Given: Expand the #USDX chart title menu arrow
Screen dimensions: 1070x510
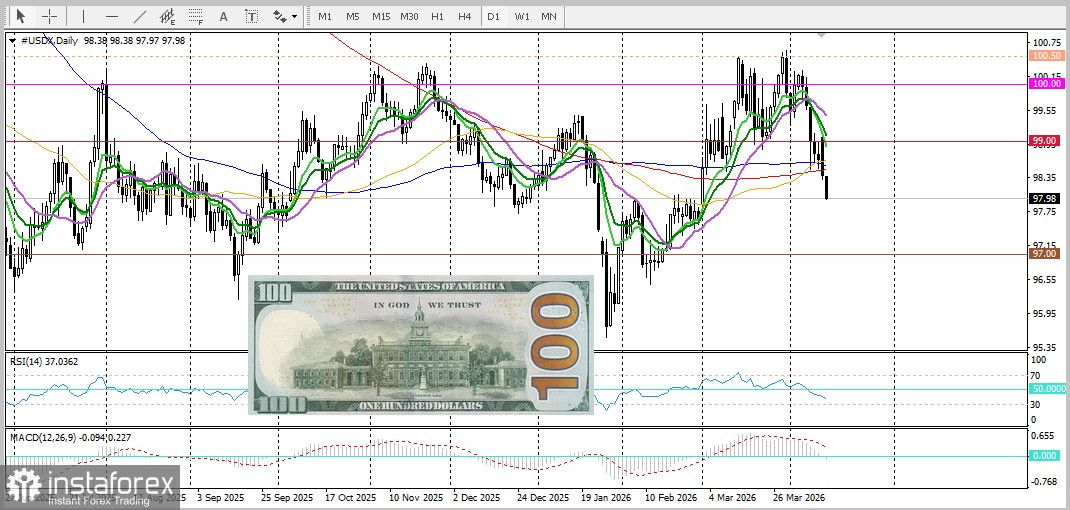Looking at the screenshot, I should pyautogui.click(x=11, y=40).
